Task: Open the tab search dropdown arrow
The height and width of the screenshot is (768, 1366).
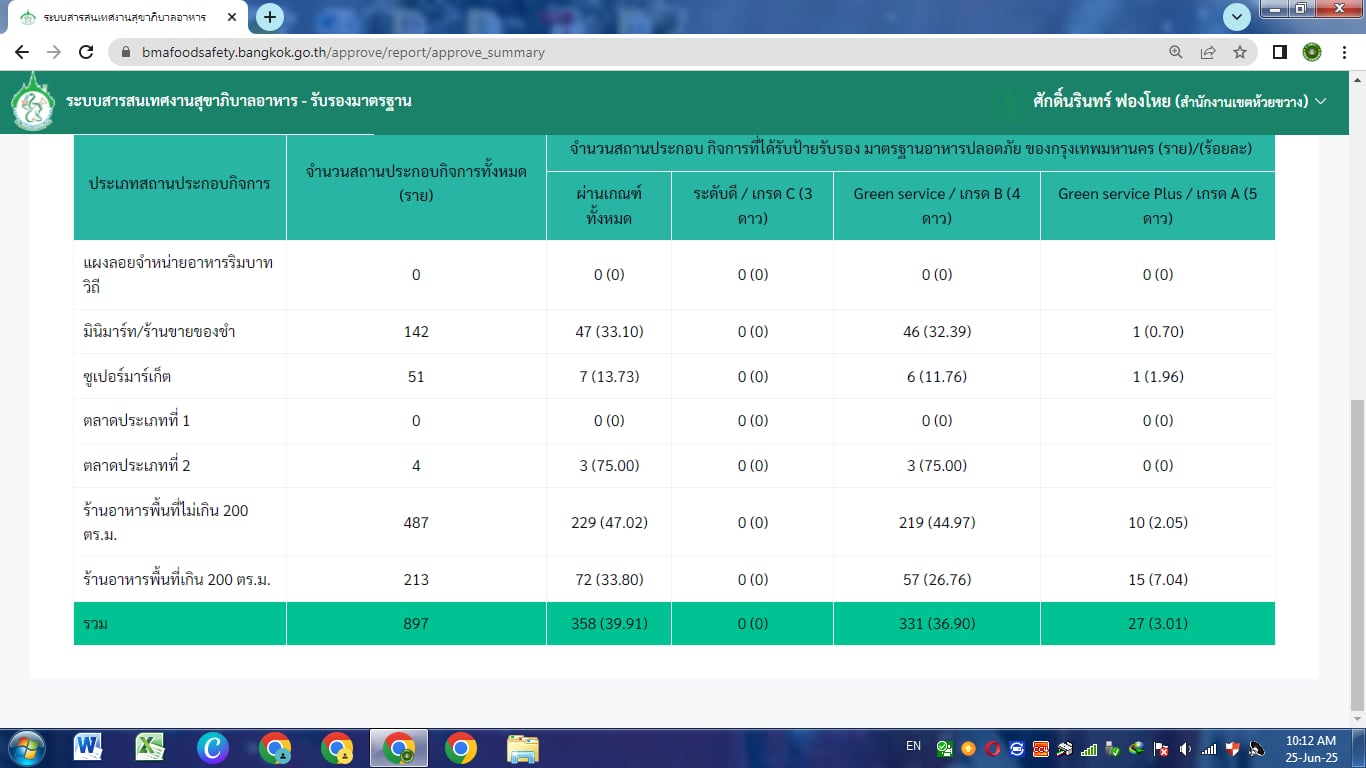Action: click(1237, 17)
